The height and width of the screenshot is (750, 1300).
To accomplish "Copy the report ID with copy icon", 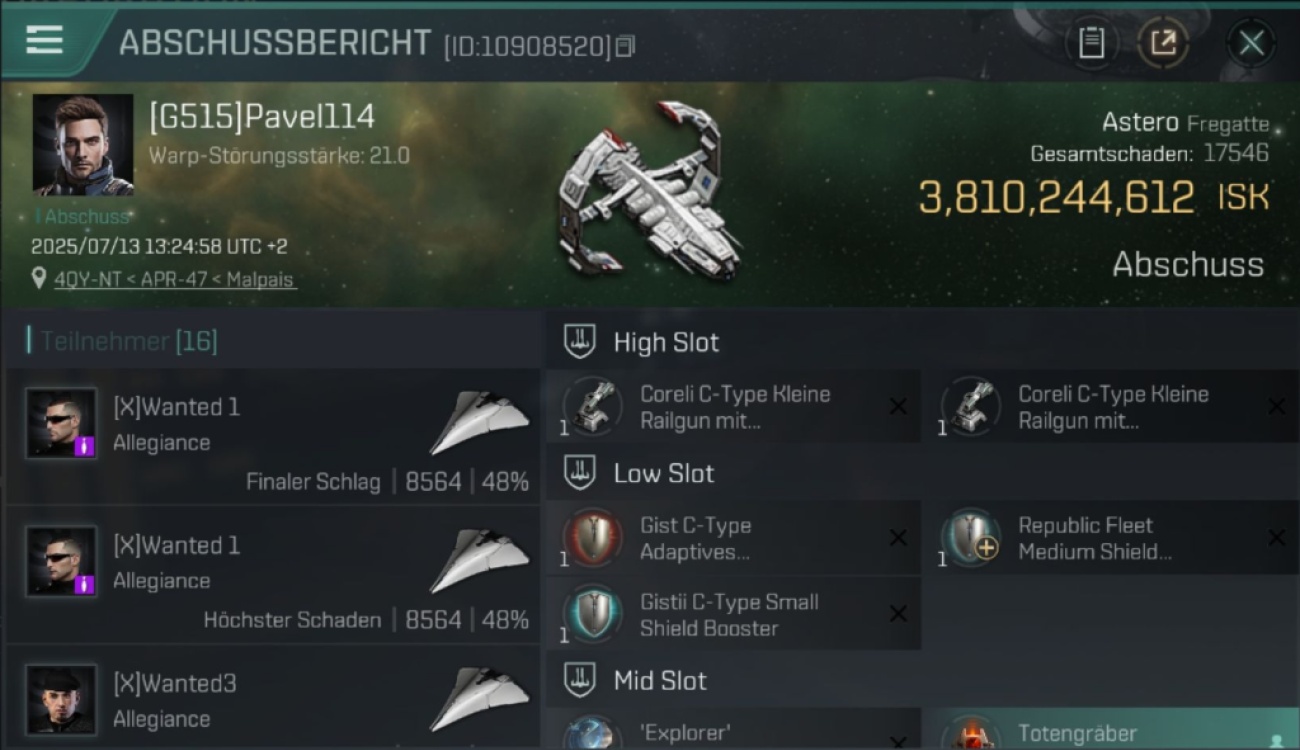I will coord(625,46).
